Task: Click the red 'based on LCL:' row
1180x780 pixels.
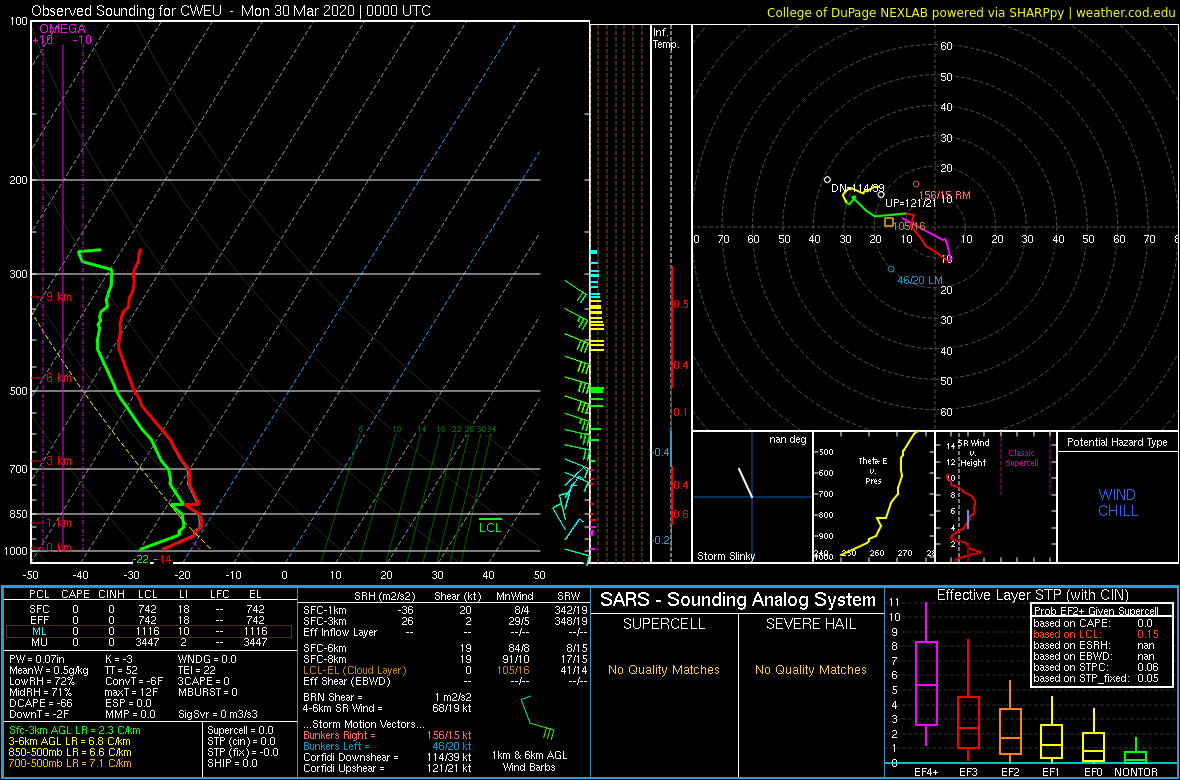Action: click(1101, 634)
